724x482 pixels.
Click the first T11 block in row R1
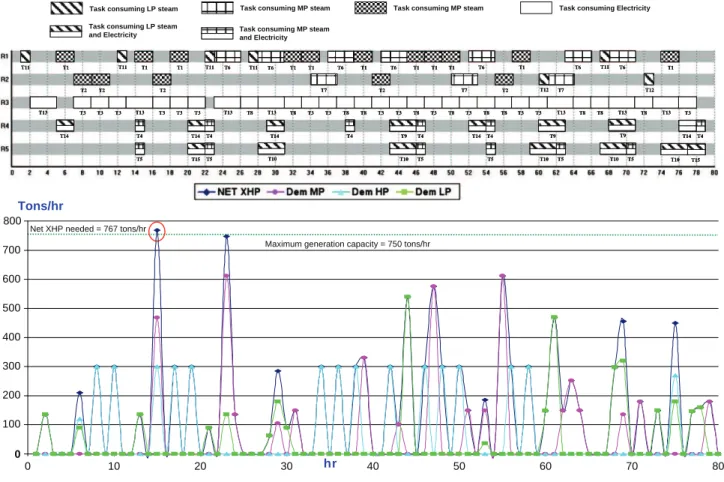25,56
